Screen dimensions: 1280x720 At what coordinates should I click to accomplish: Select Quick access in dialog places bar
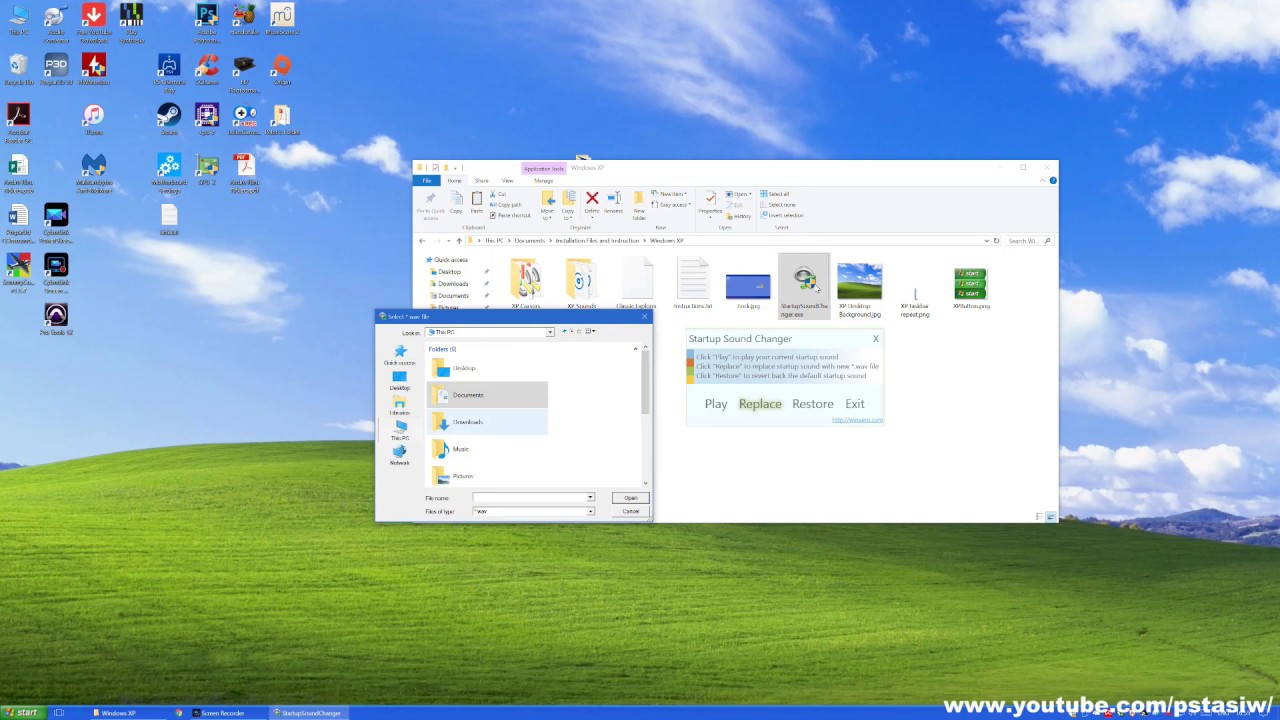[400, 355]
